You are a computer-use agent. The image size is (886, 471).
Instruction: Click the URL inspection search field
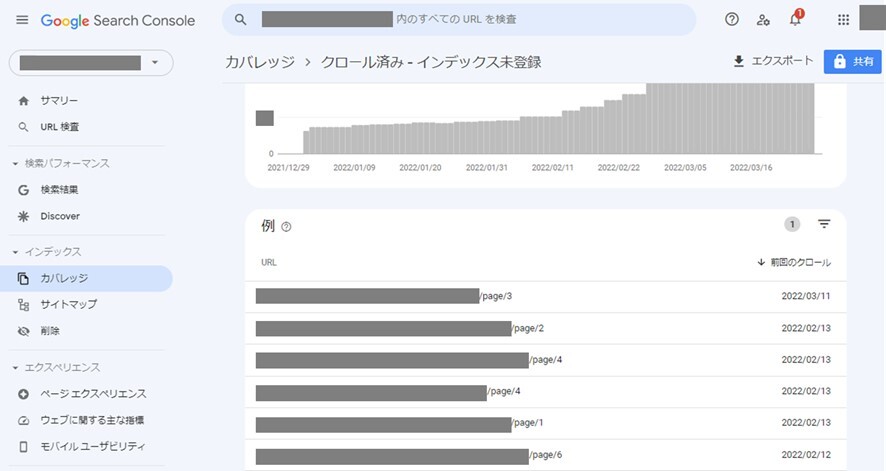pyautogui.click(x=470, y=20)
